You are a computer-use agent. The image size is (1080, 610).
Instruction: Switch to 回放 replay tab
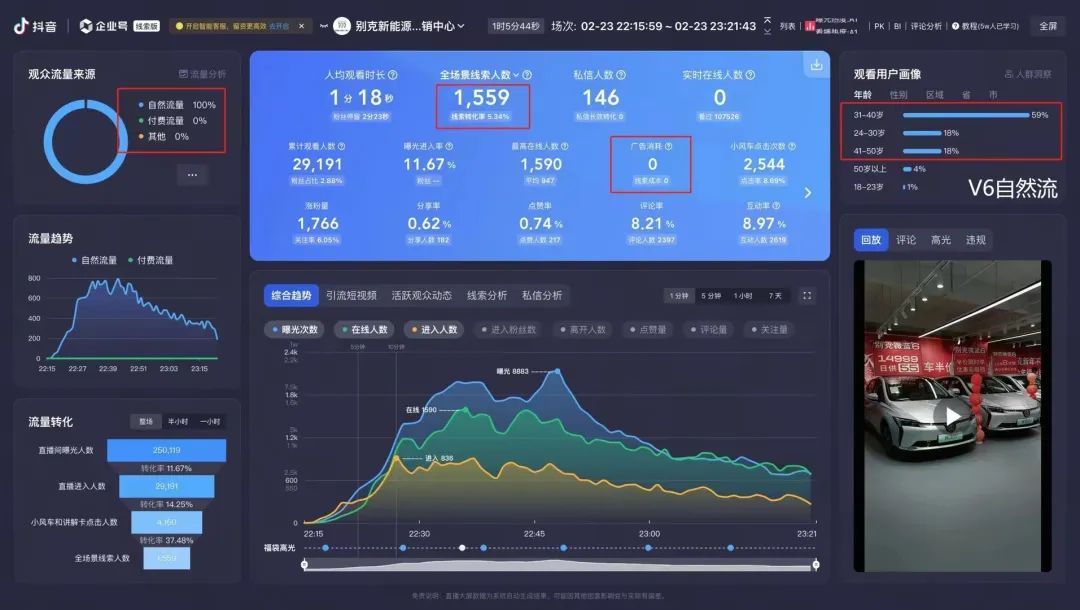[871, 240]
